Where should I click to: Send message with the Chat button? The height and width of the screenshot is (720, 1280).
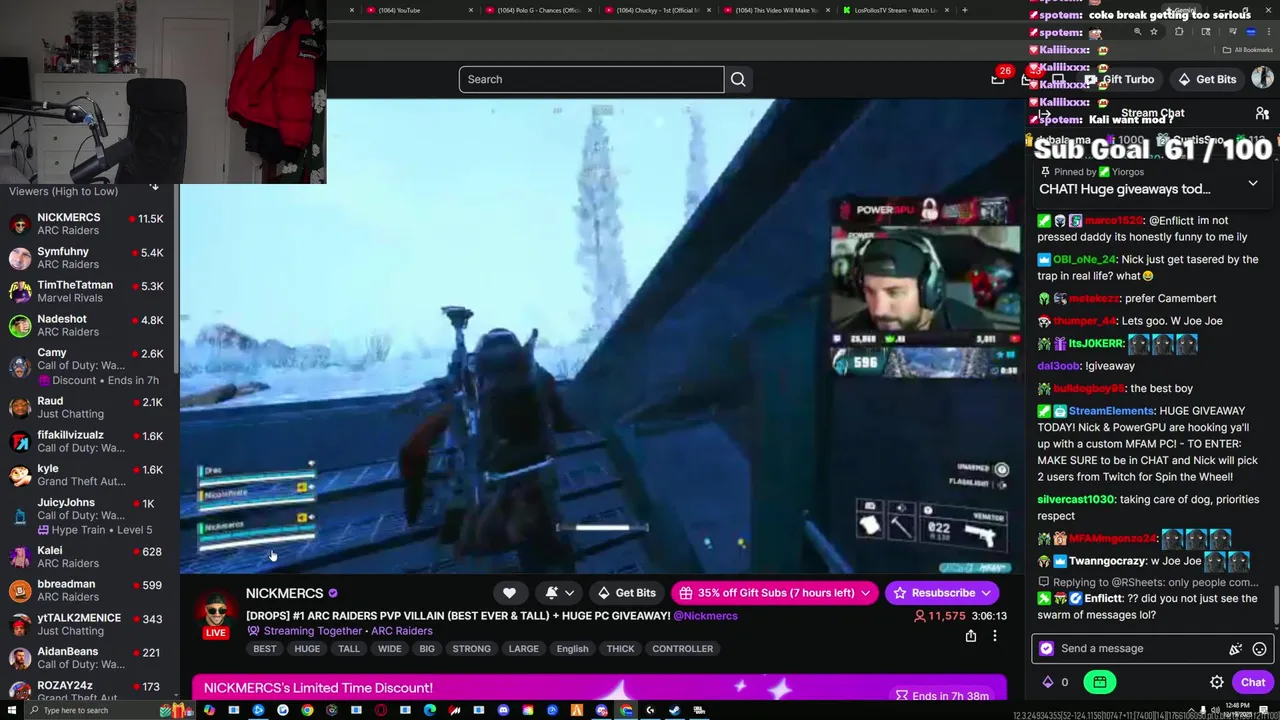1253,682
